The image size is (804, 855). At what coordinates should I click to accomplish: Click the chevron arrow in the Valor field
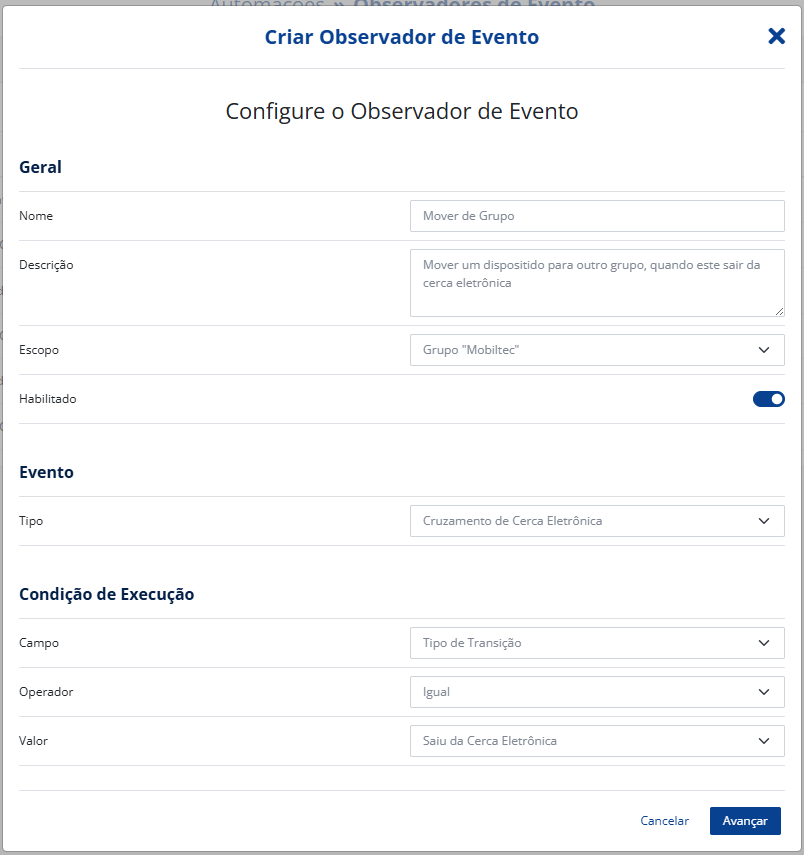click(x=764, y=741)
